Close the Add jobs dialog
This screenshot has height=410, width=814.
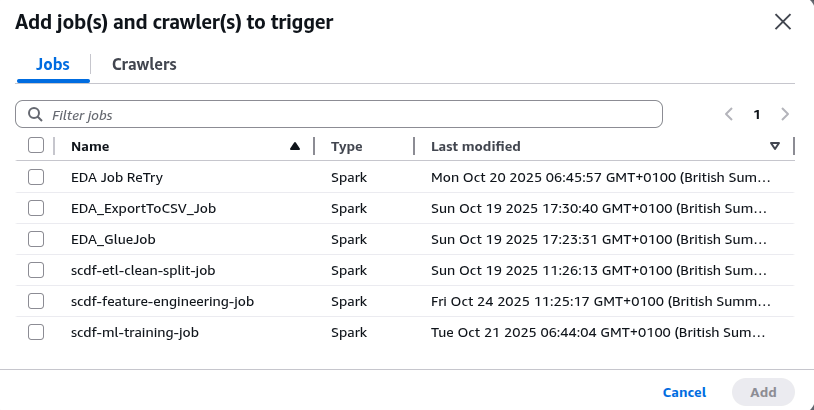pos(783,22)
